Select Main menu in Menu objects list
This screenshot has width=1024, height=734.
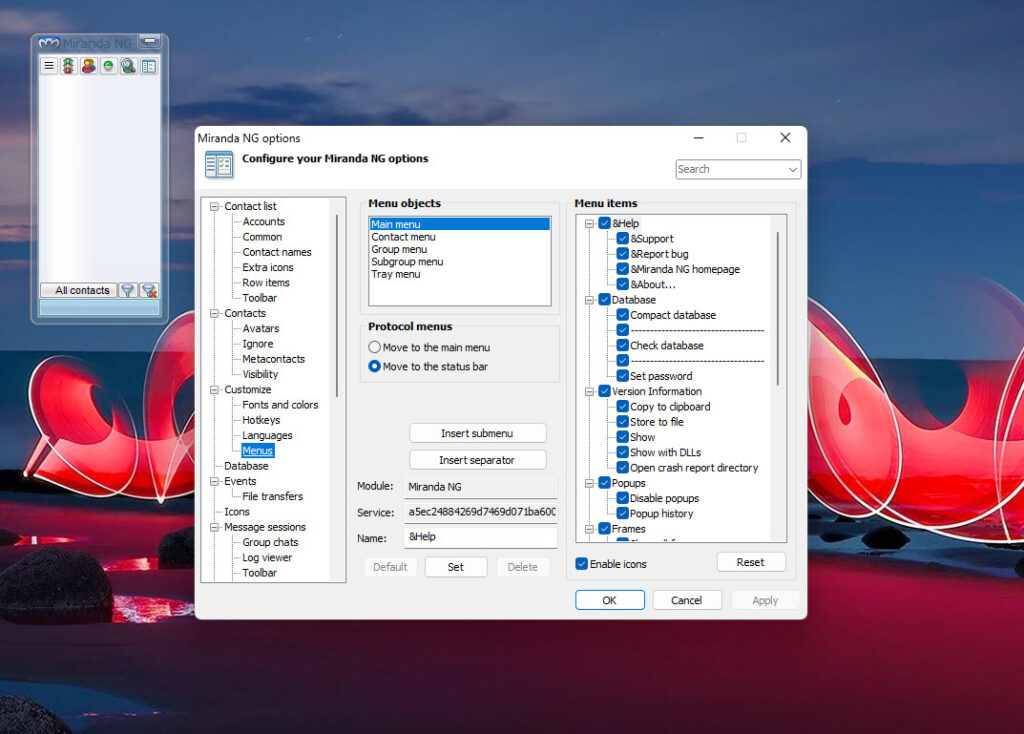tap(460, 224)
